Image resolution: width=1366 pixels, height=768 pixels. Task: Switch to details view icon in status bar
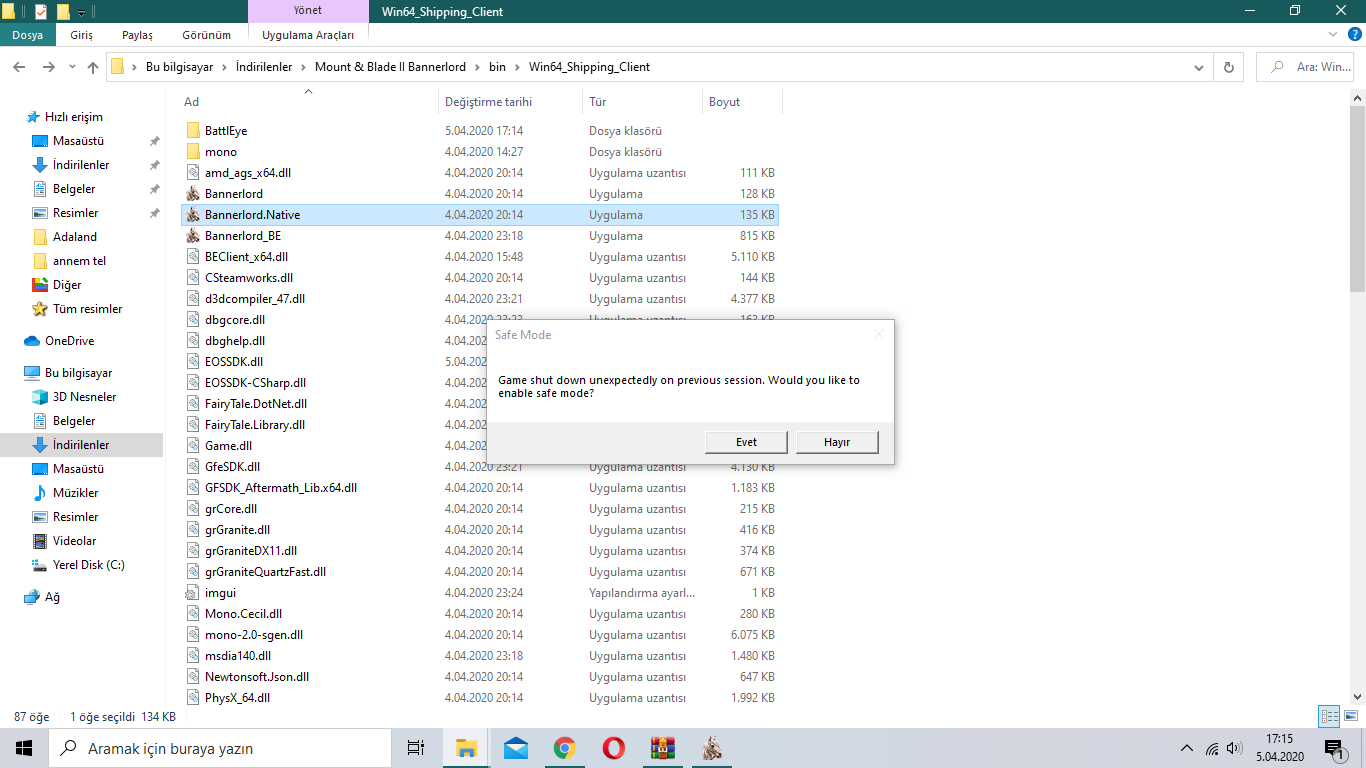point(1329,716)
